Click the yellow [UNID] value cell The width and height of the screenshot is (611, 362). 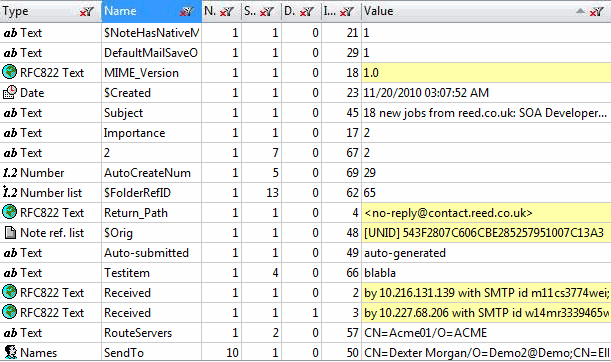click(486, 233)
